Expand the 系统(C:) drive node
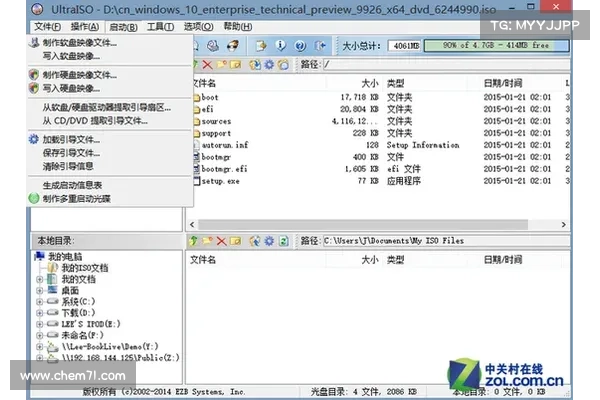Image resolution: width=600 pixels, height=400 pixels. (39, 302)
